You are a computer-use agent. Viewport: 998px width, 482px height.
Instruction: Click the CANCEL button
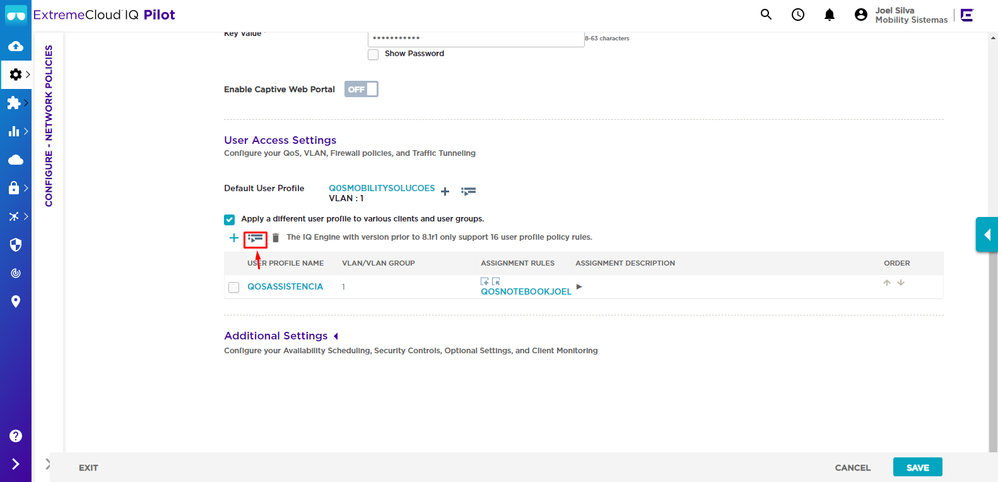(852, 467)
